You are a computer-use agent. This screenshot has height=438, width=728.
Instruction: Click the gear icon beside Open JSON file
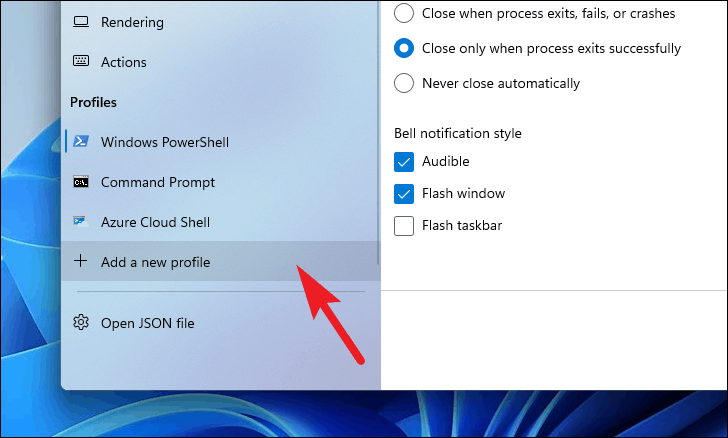[x=81, y=322]
